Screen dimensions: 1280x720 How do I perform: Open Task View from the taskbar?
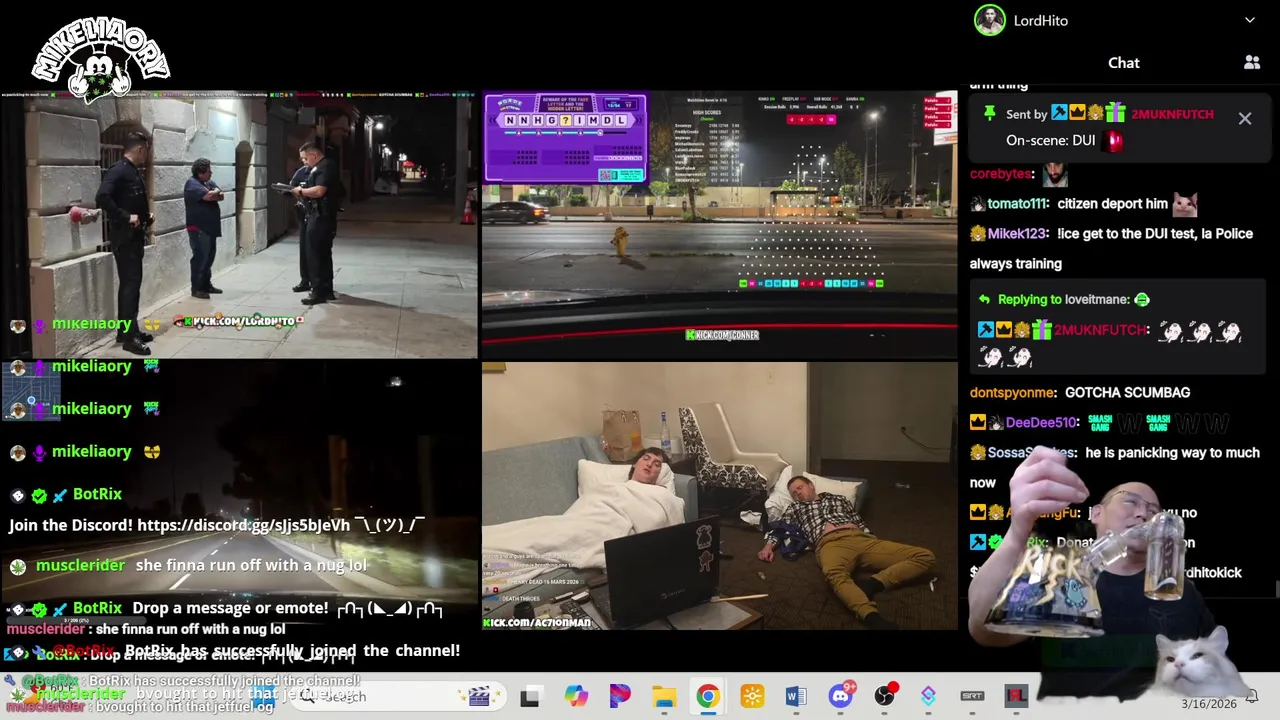[x=530, y=696]
